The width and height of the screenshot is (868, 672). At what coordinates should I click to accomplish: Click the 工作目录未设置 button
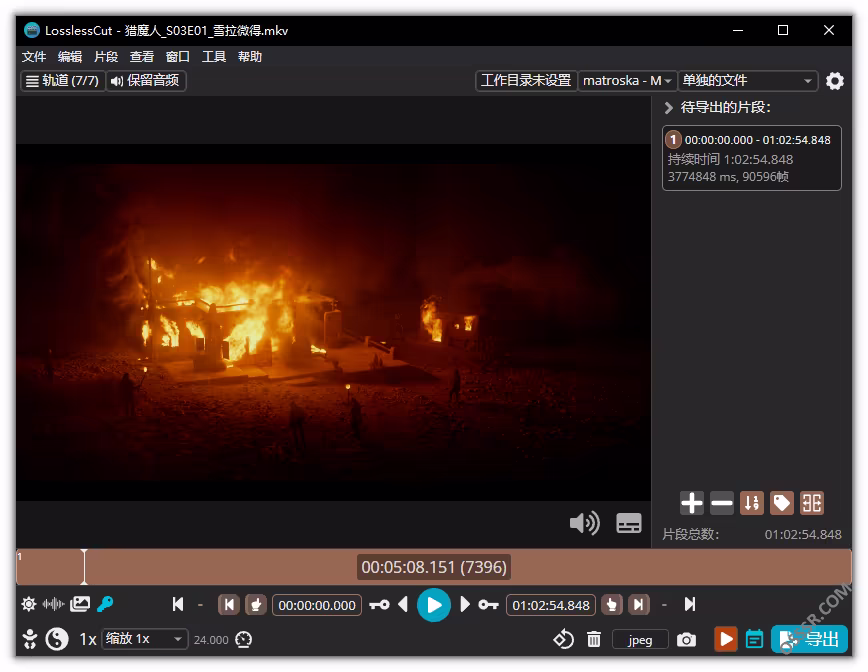coord(526,81)
